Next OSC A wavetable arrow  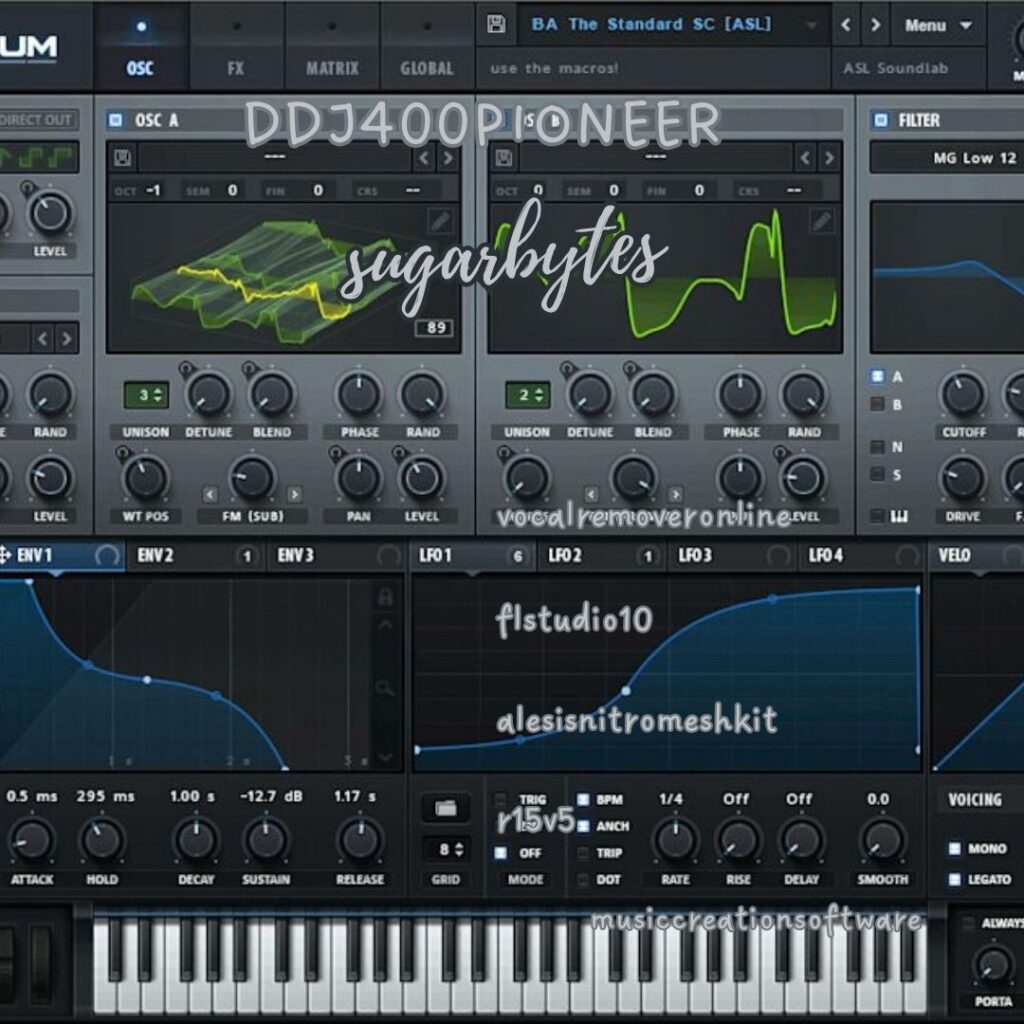pyautogui.click(x=448, y=158)
